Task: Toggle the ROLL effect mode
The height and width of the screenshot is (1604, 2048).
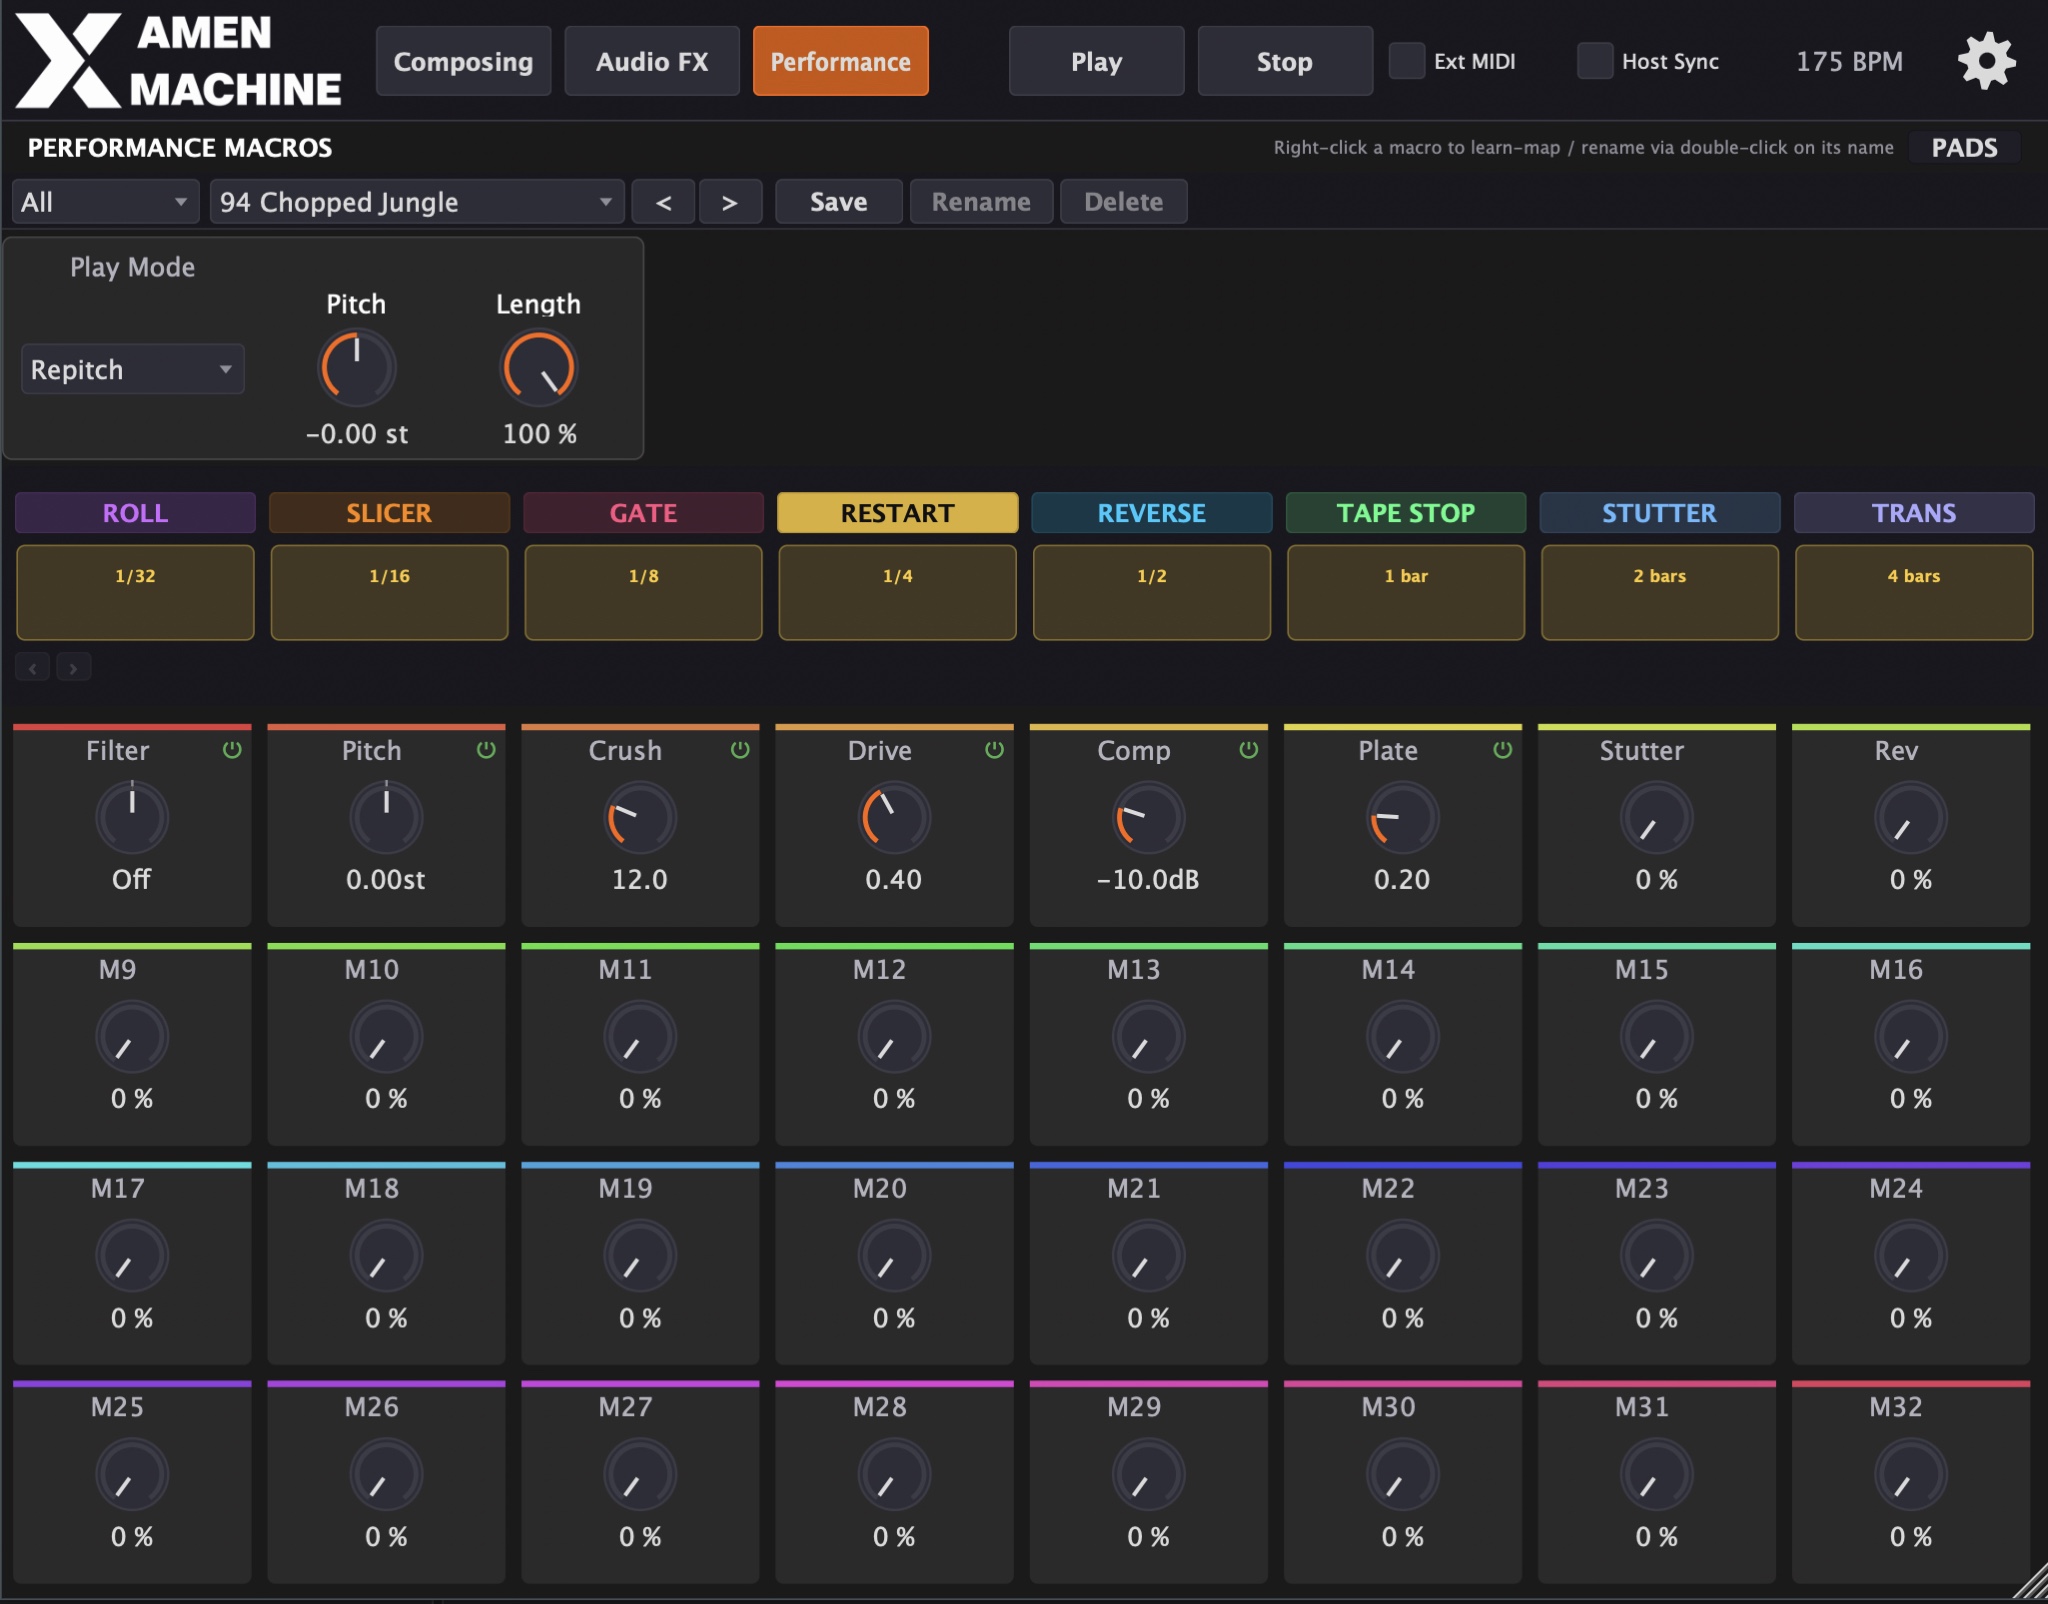Action: 135,513
